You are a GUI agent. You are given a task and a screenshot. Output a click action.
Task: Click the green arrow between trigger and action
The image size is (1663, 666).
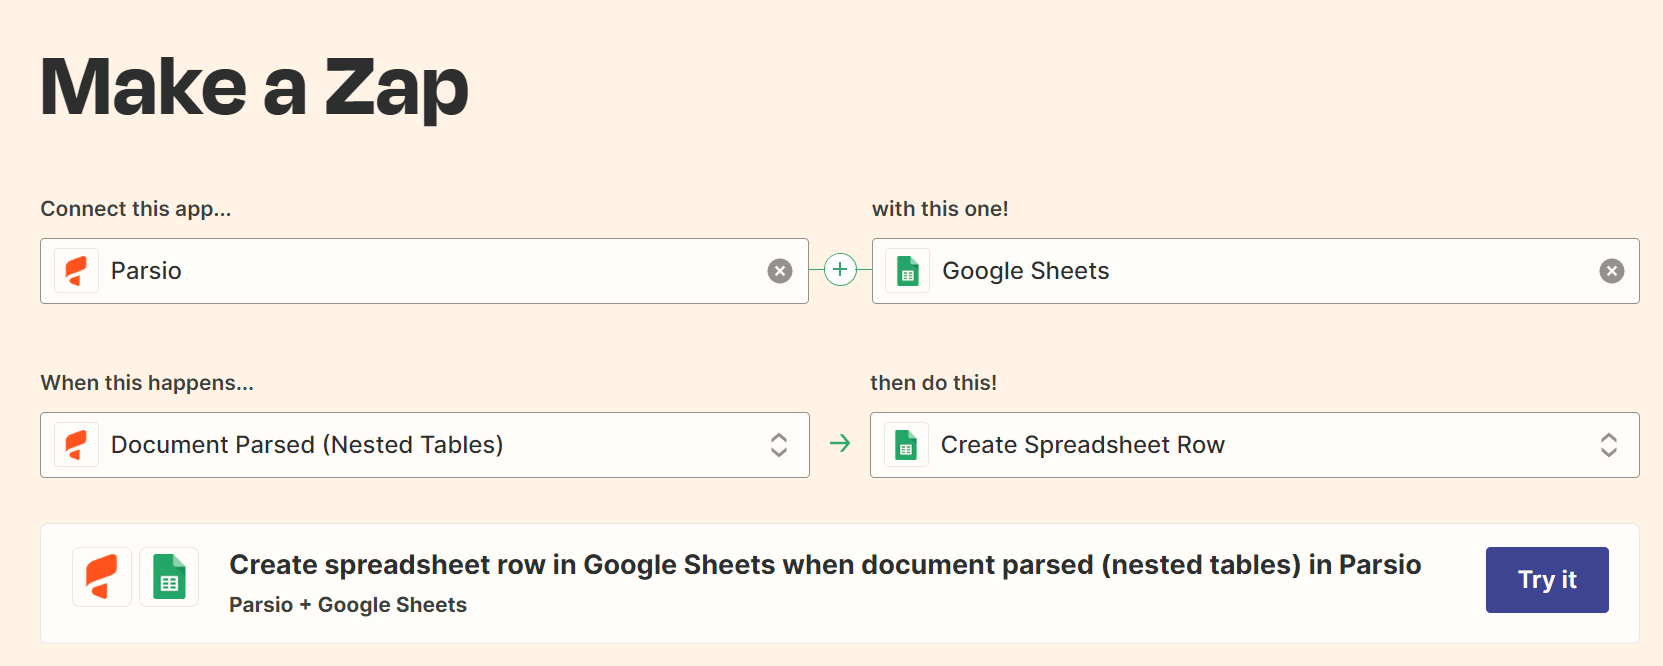coord(840,443)
